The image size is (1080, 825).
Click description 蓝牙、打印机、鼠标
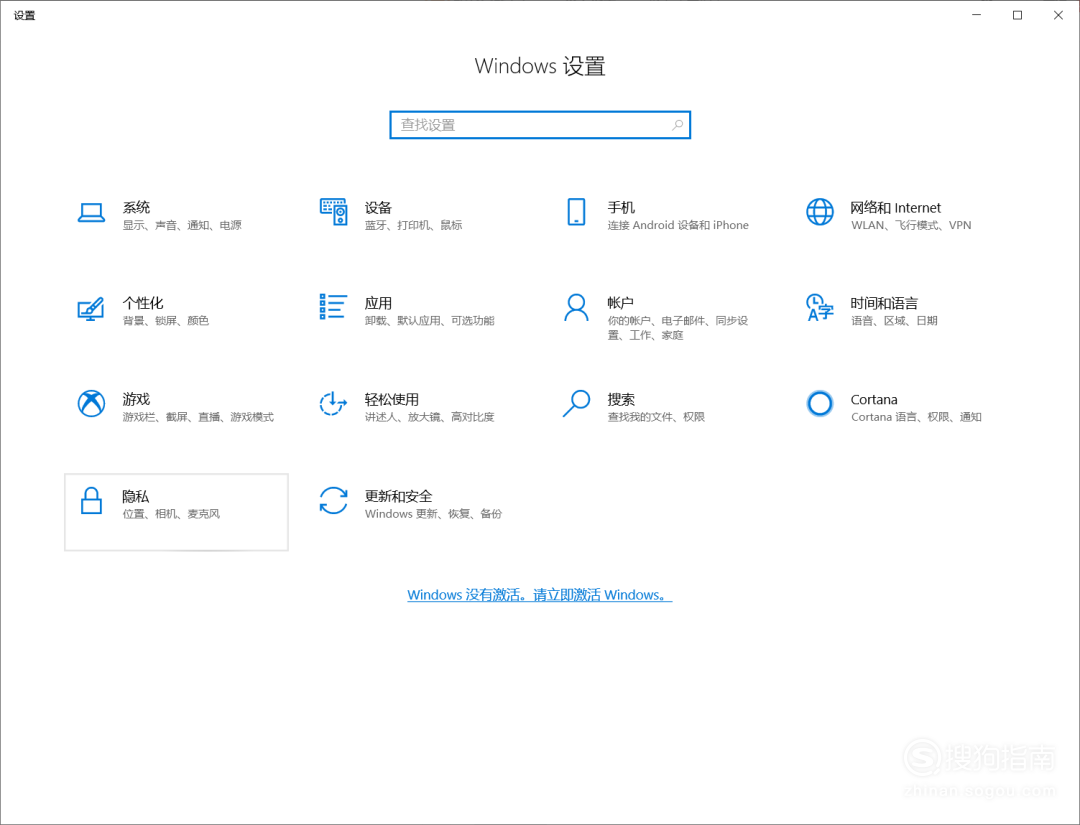(x=413, y=225)
